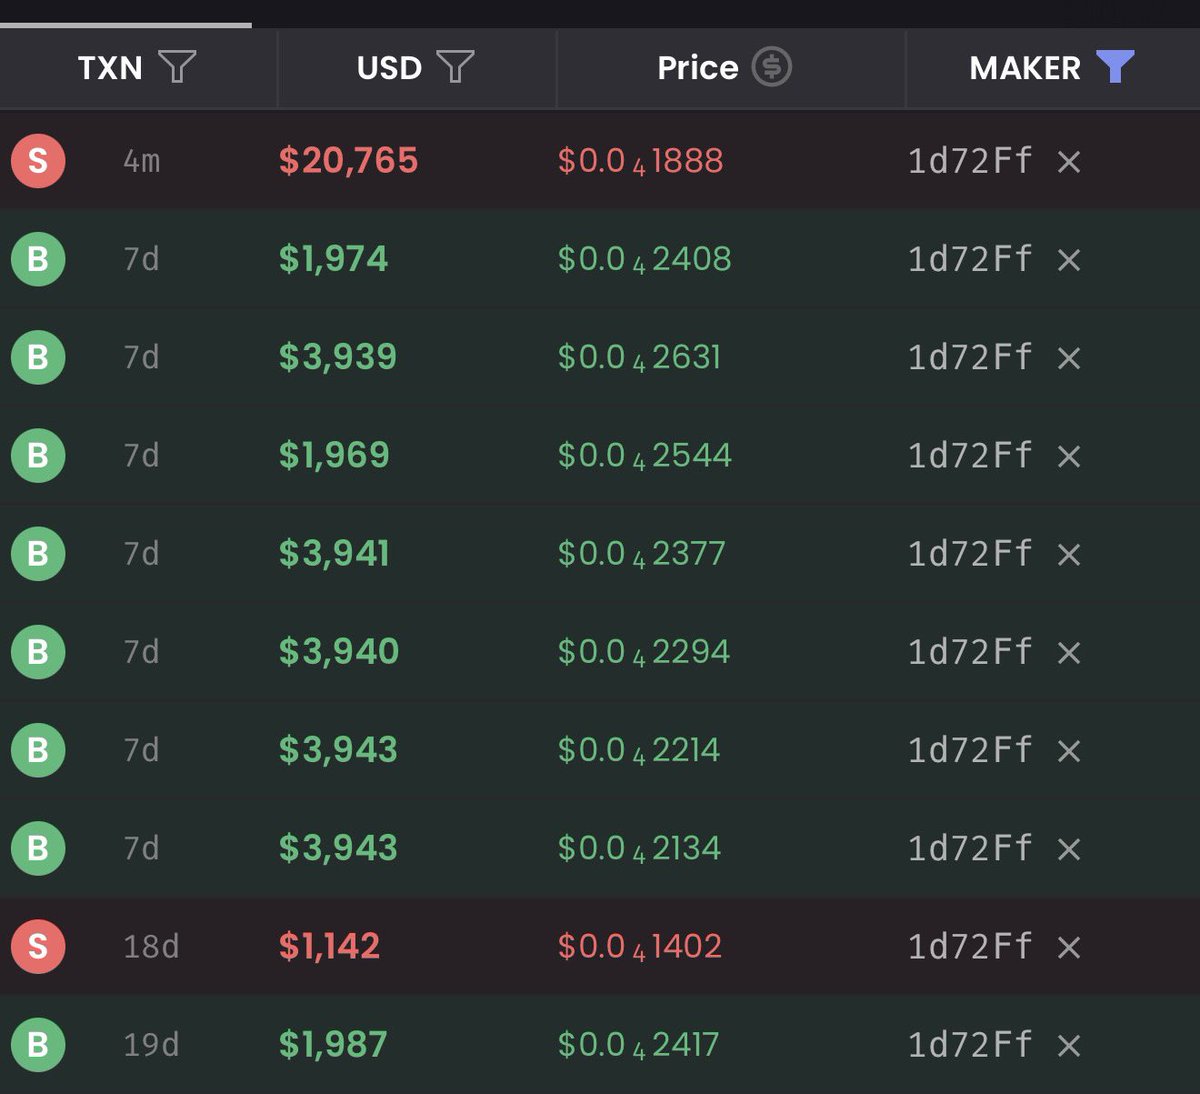Click the price $0.0₄2417

click(638, 1044)
